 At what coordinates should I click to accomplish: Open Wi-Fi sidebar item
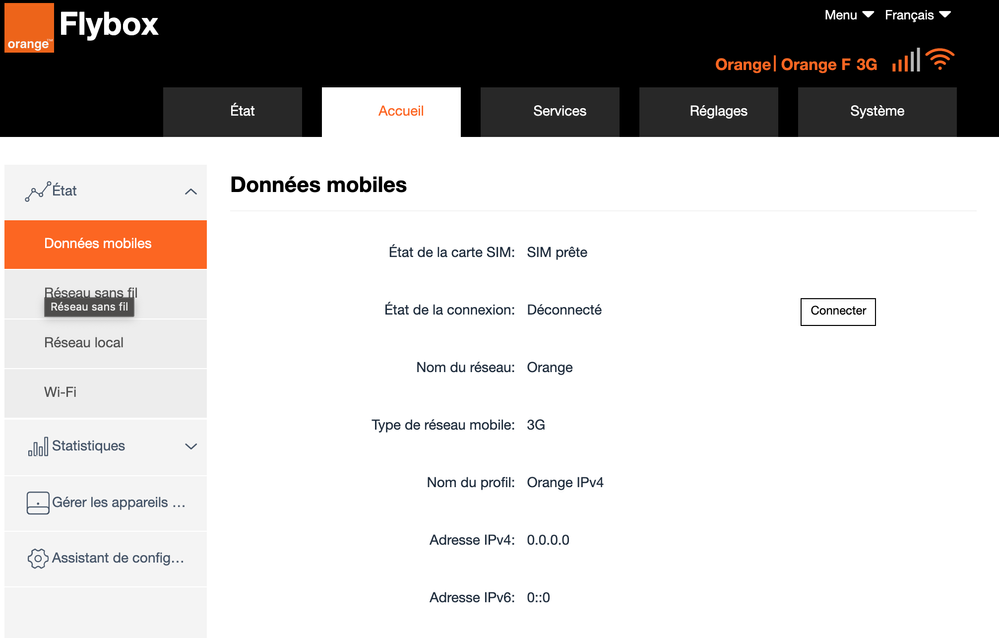106,393
